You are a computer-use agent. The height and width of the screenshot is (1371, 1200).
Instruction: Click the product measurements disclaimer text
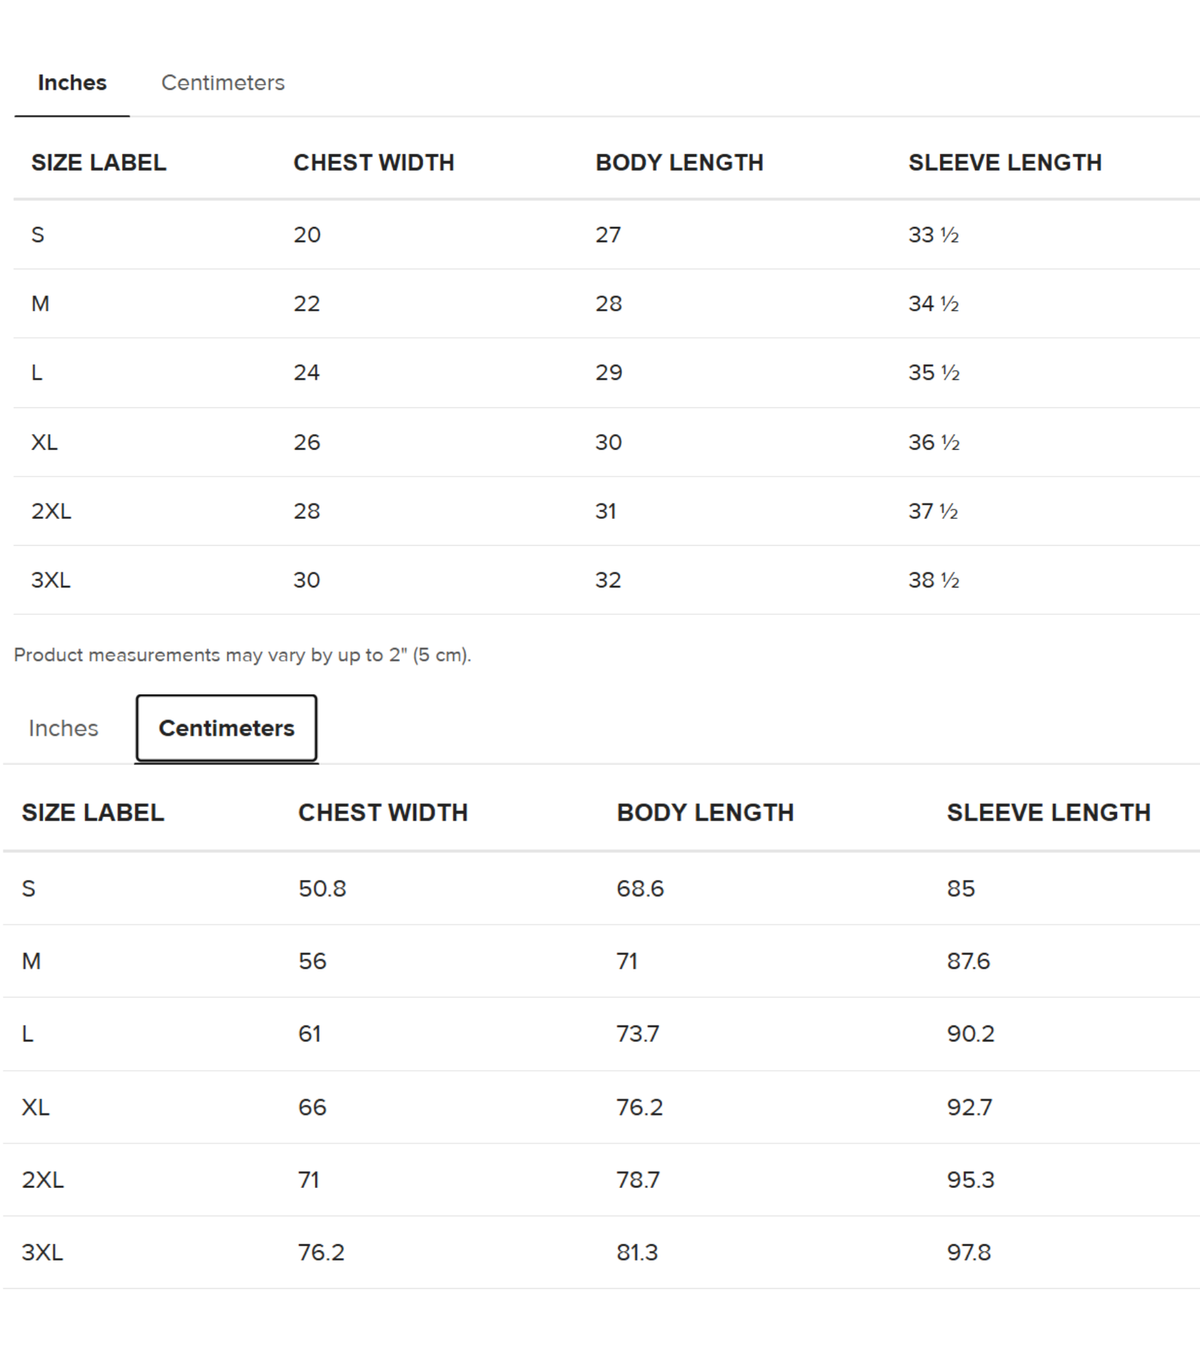coord(242,655)
